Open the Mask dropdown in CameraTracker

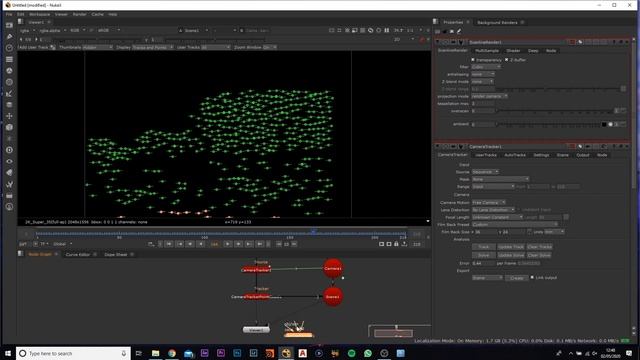501,179
